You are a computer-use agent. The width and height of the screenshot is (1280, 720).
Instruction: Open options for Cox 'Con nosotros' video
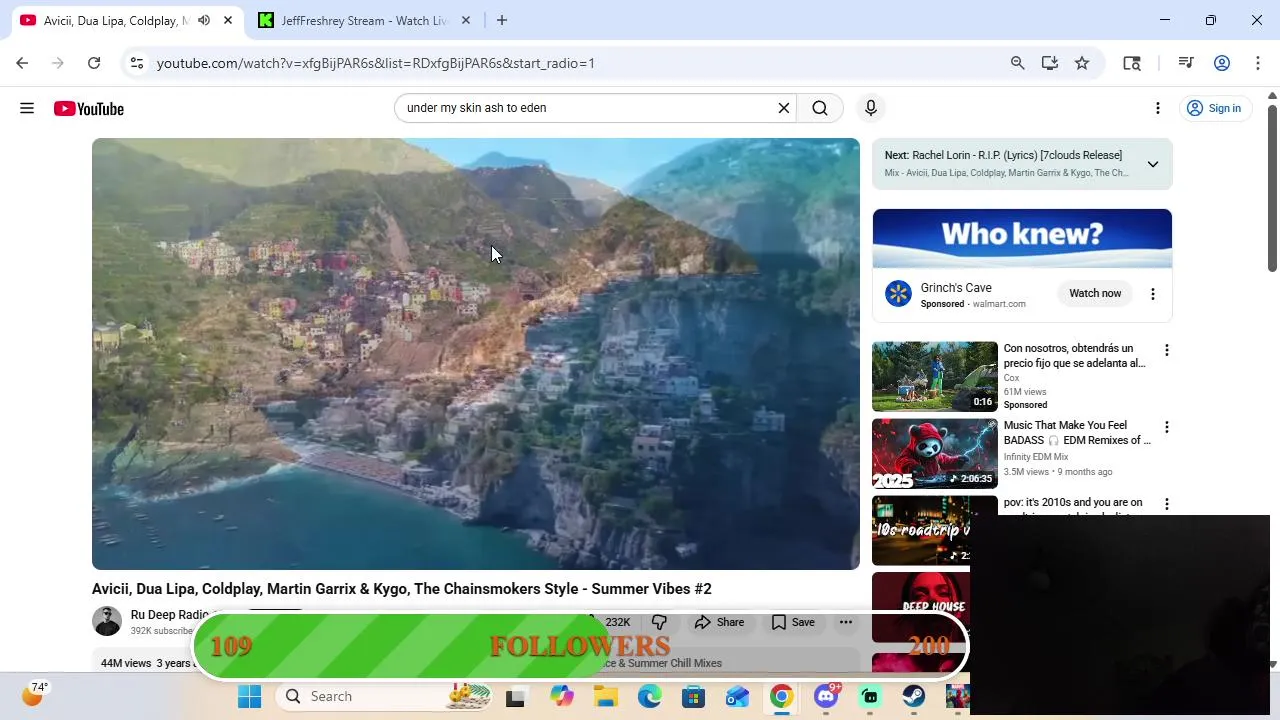tap(1166, 350)
